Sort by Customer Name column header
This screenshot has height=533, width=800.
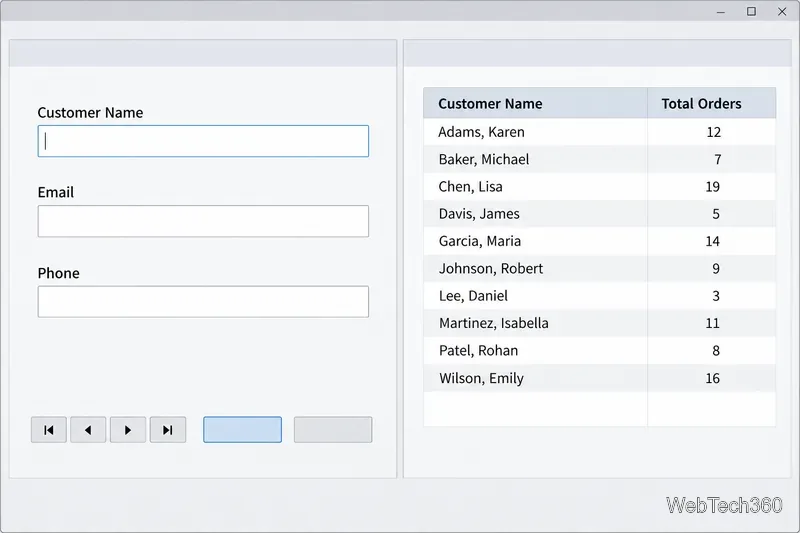tap(535, 104)
